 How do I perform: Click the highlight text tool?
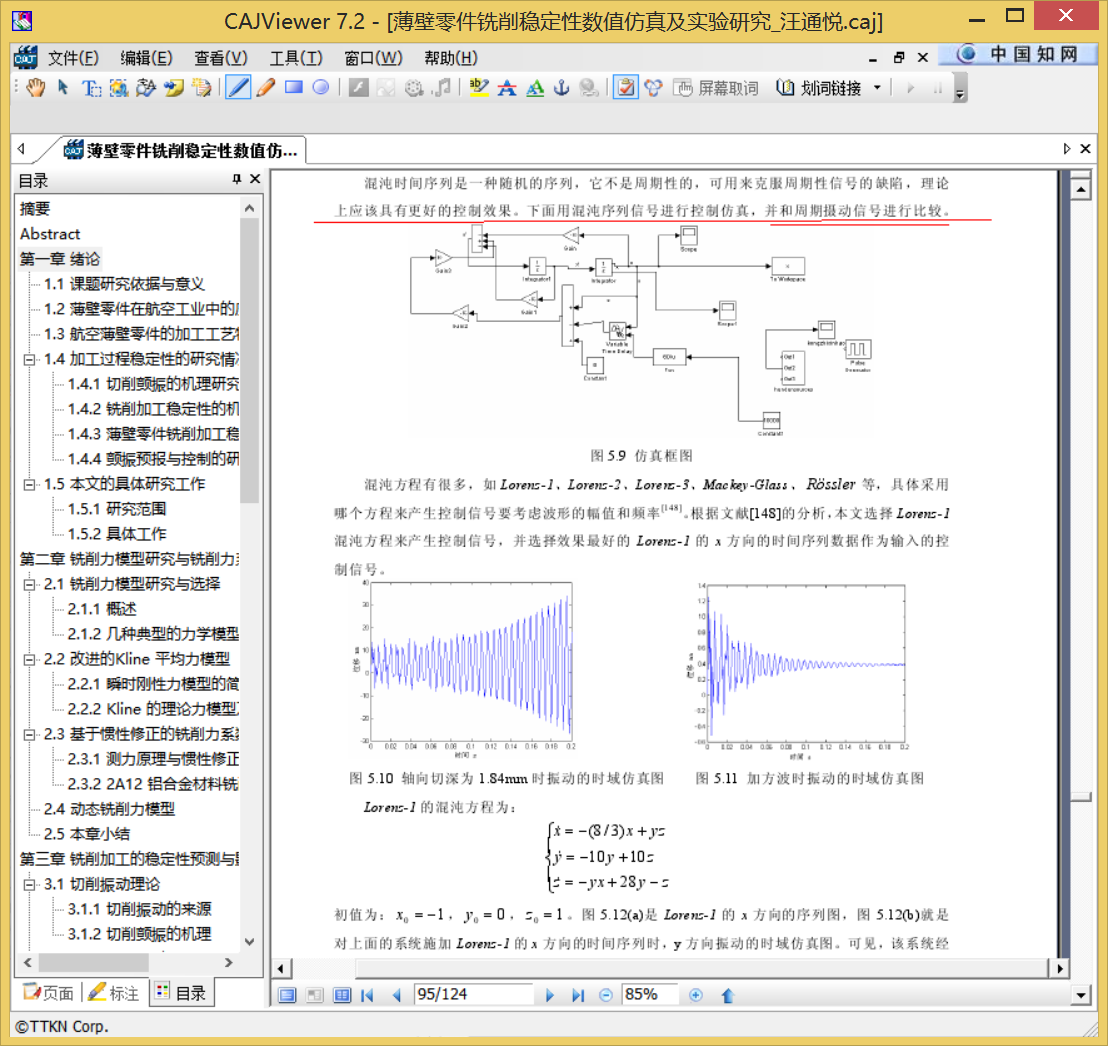(479, 88)
